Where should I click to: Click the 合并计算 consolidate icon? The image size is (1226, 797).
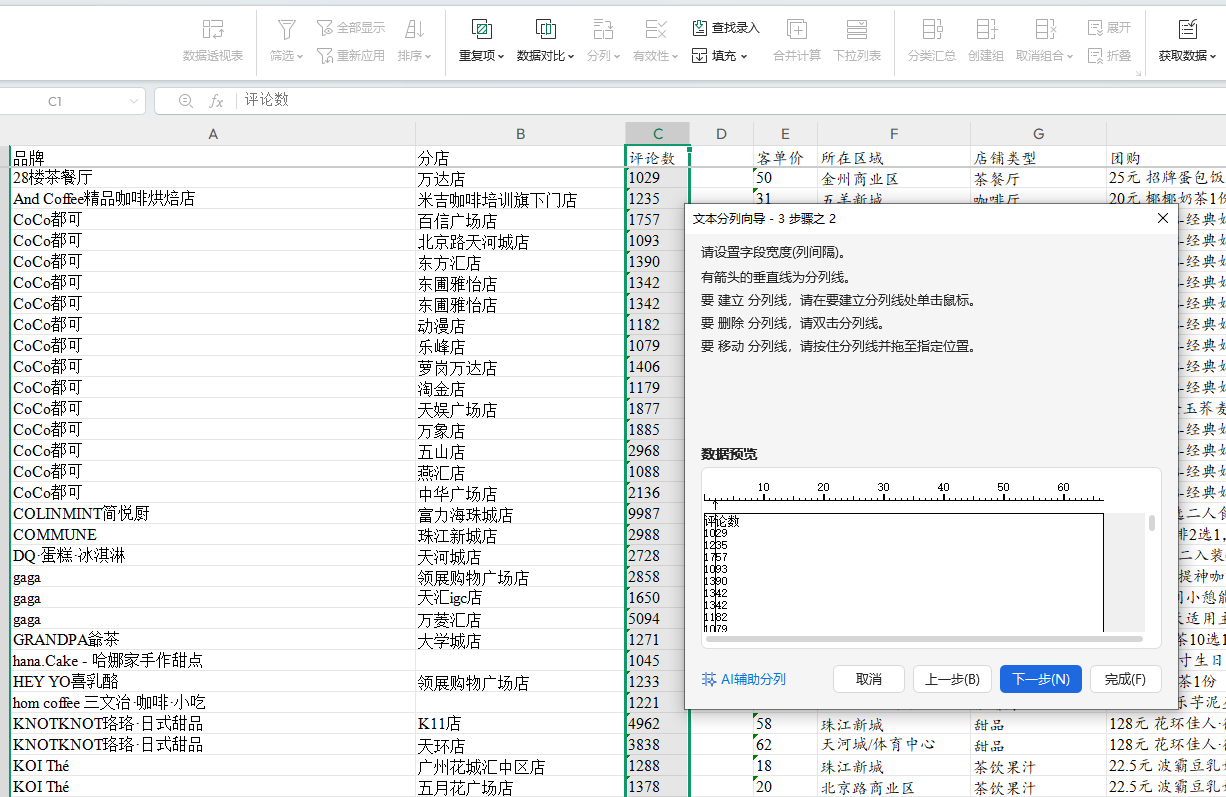tap(797, 29)
